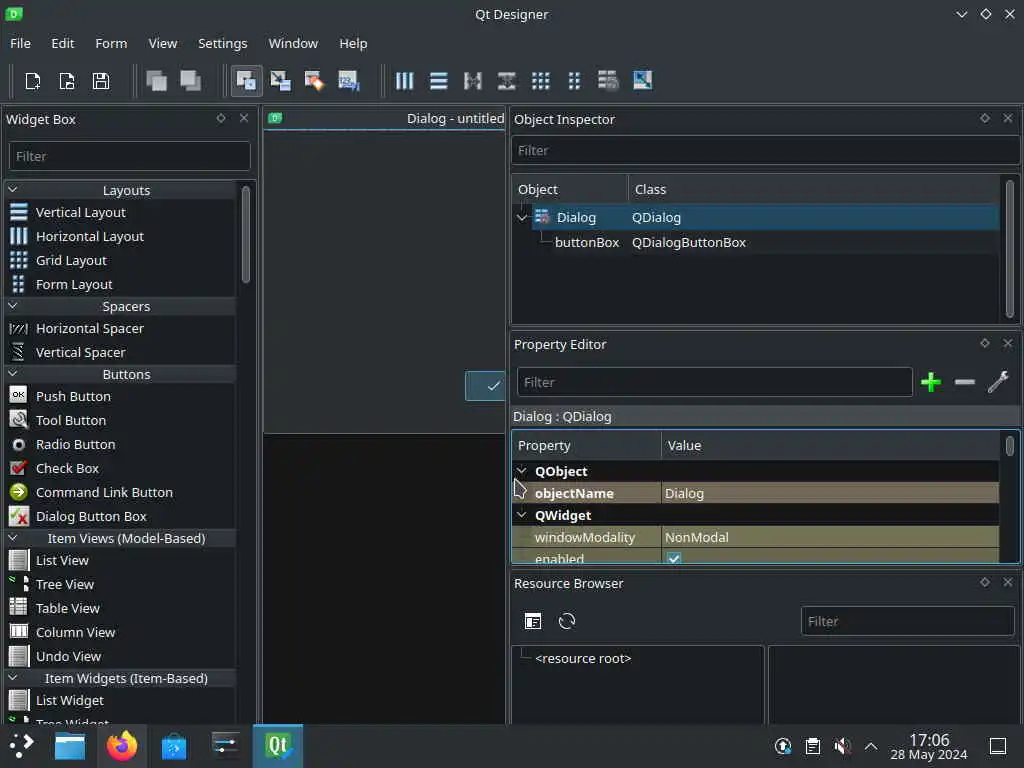Float the Property Editor dock panel
The height and width of the screenshot is (768, 1024).
[985, 343]
